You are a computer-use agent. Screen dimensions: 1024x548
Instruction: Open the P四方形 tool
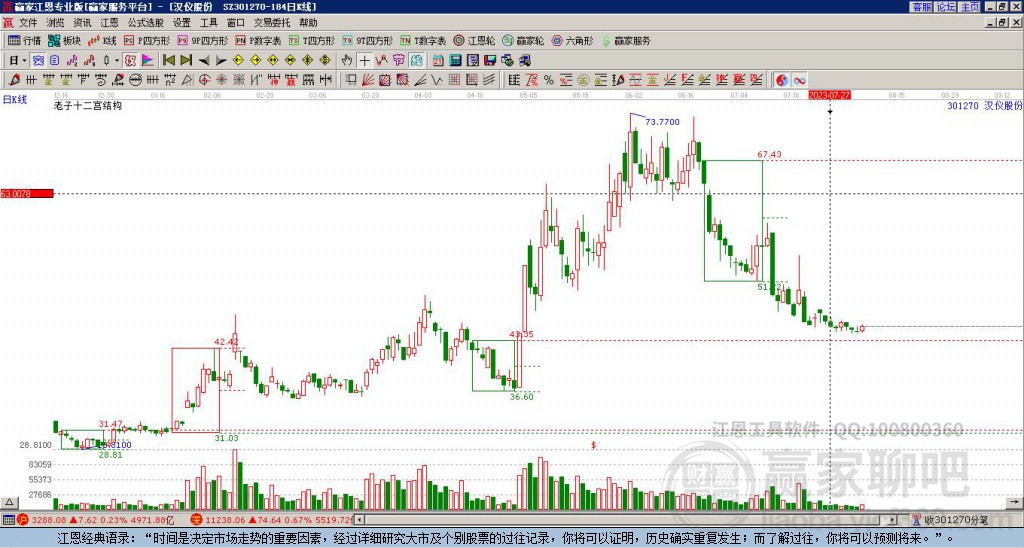click(147, 40)
